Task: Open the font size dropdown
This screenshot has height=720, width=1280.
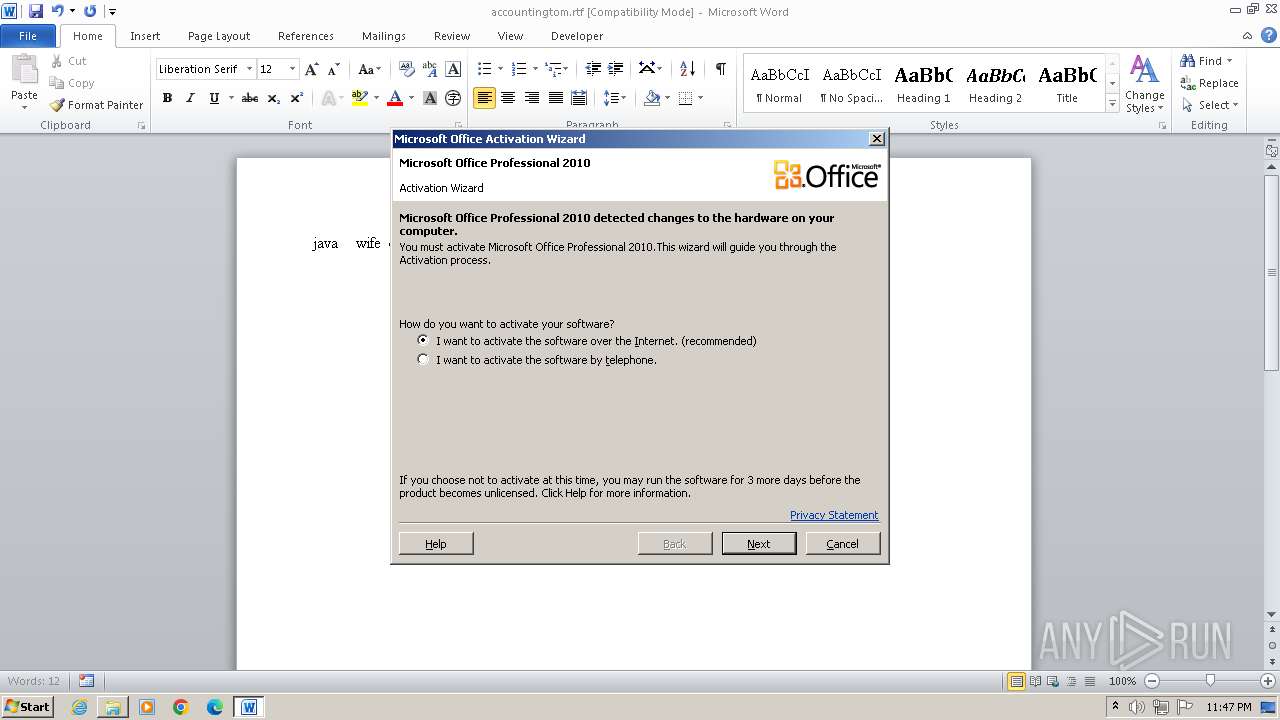Action: (292, 69)
